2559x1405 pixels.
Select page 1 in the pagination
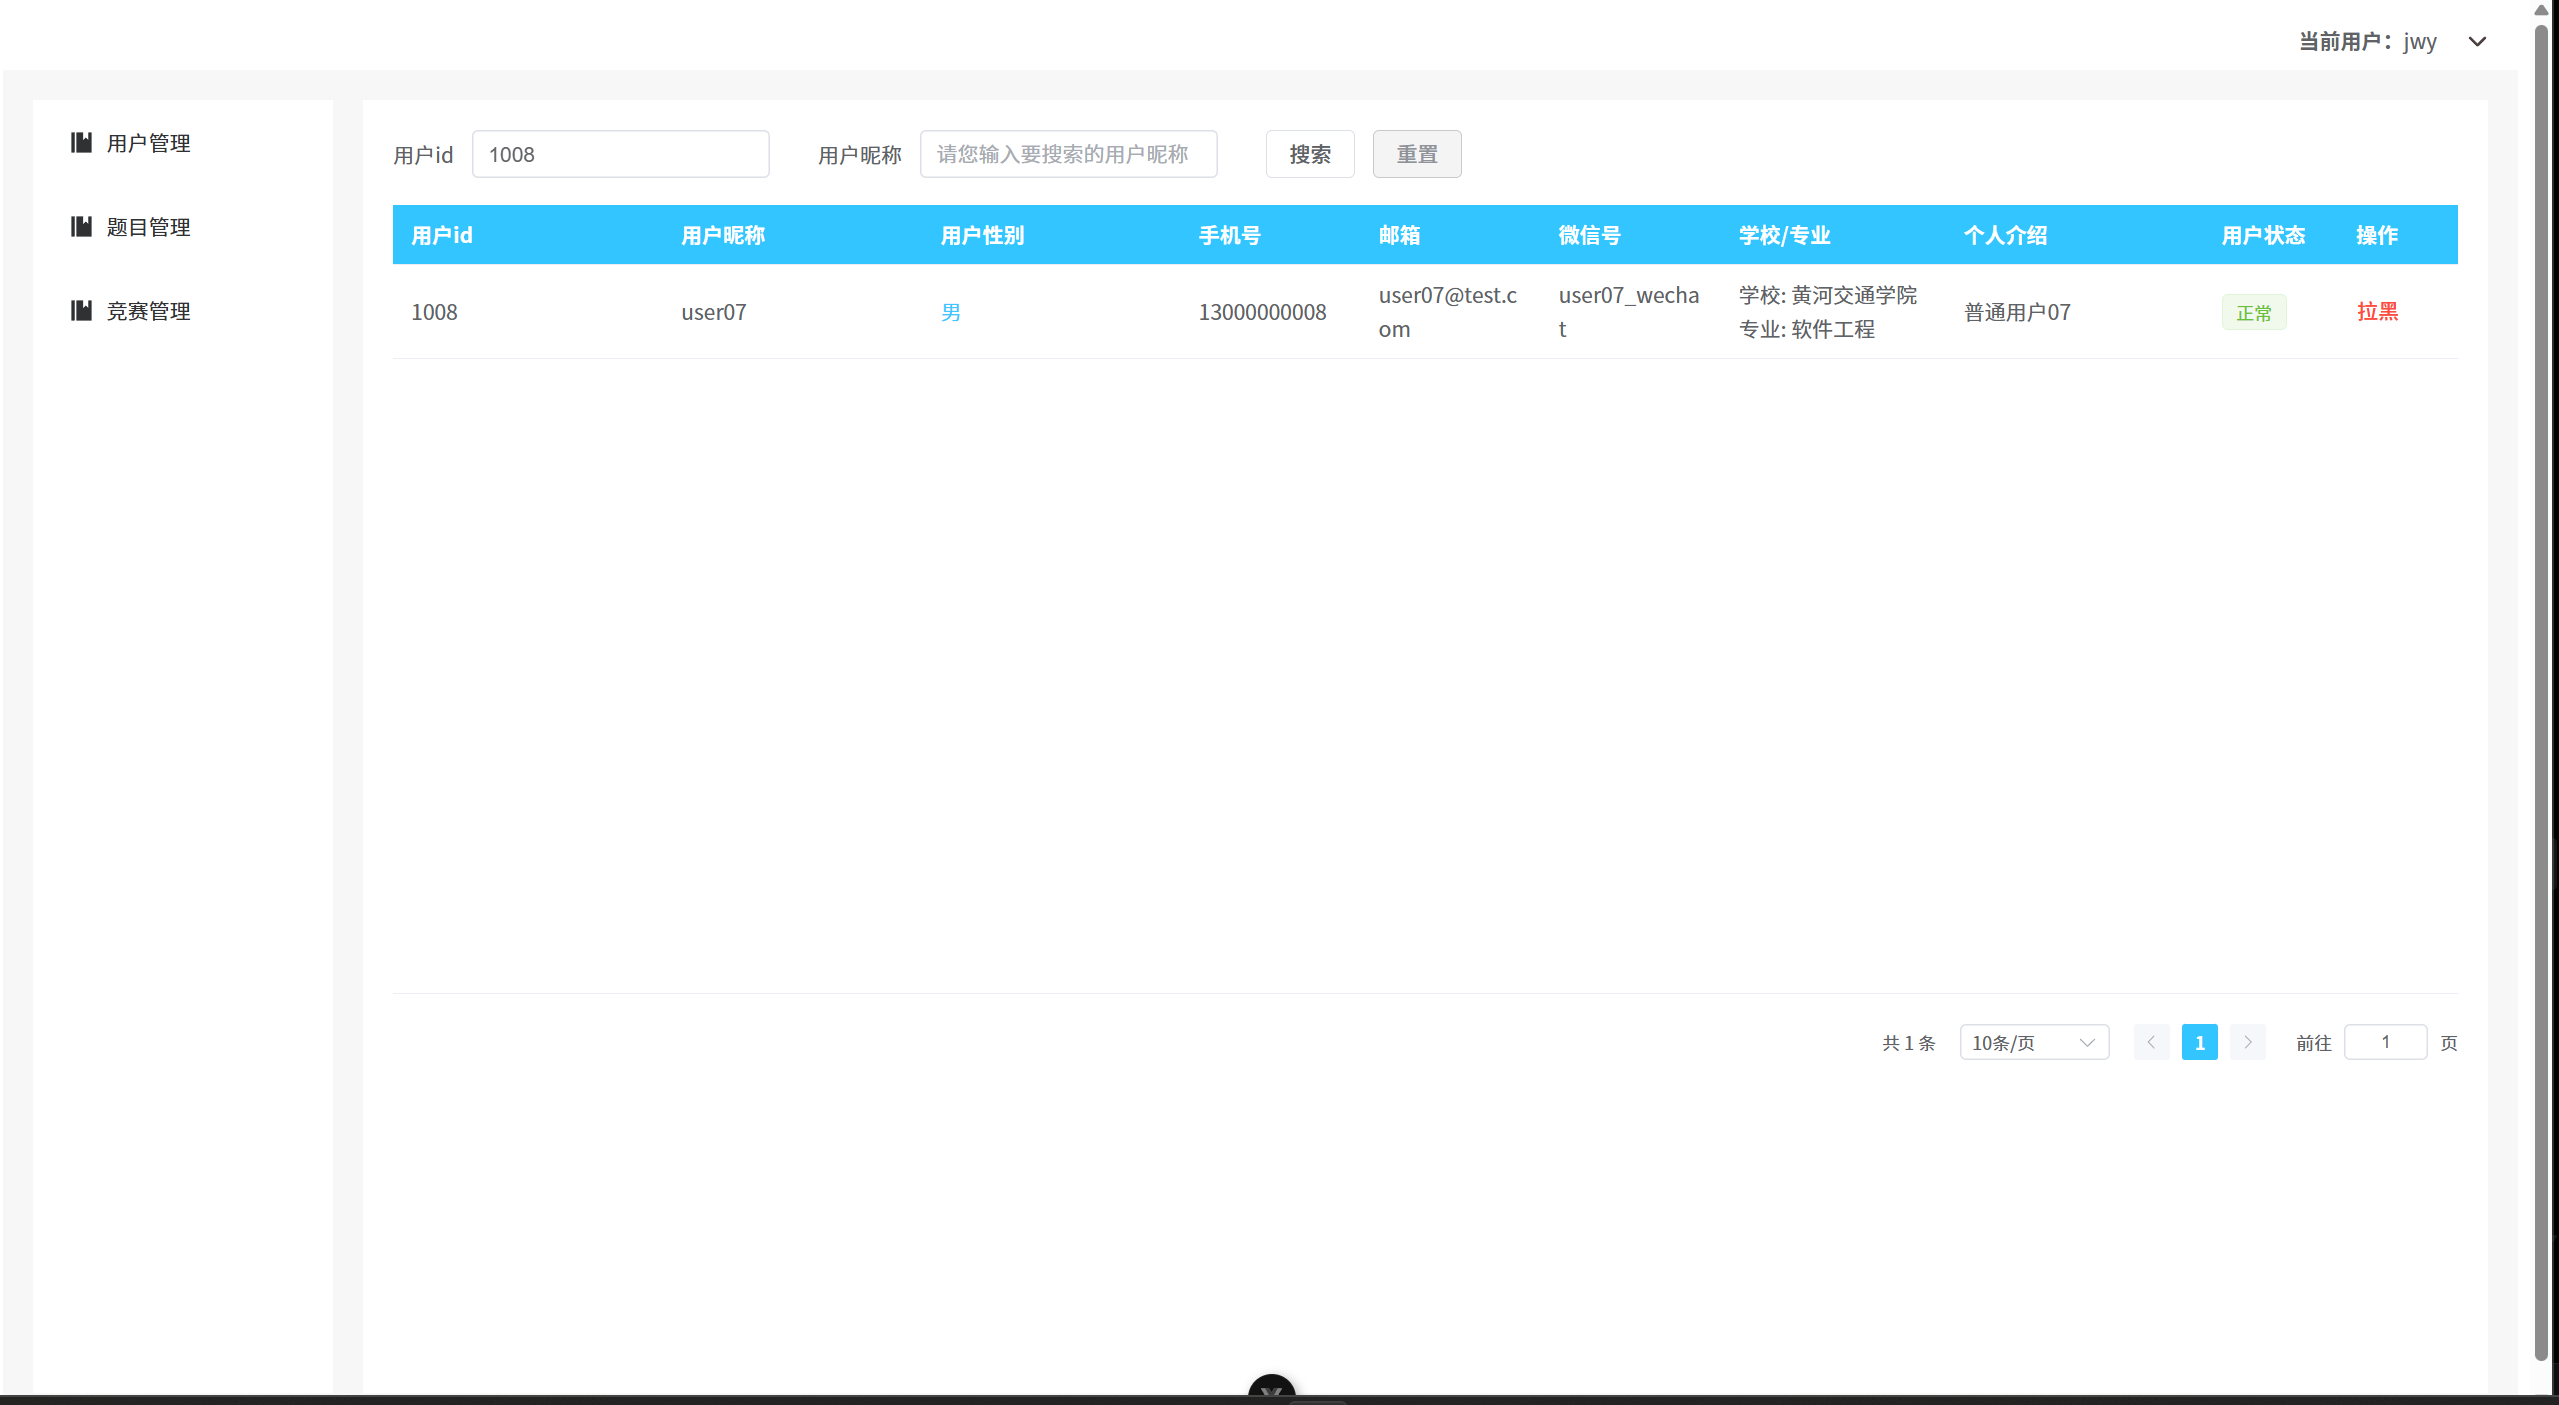tap(2199, 1042)
